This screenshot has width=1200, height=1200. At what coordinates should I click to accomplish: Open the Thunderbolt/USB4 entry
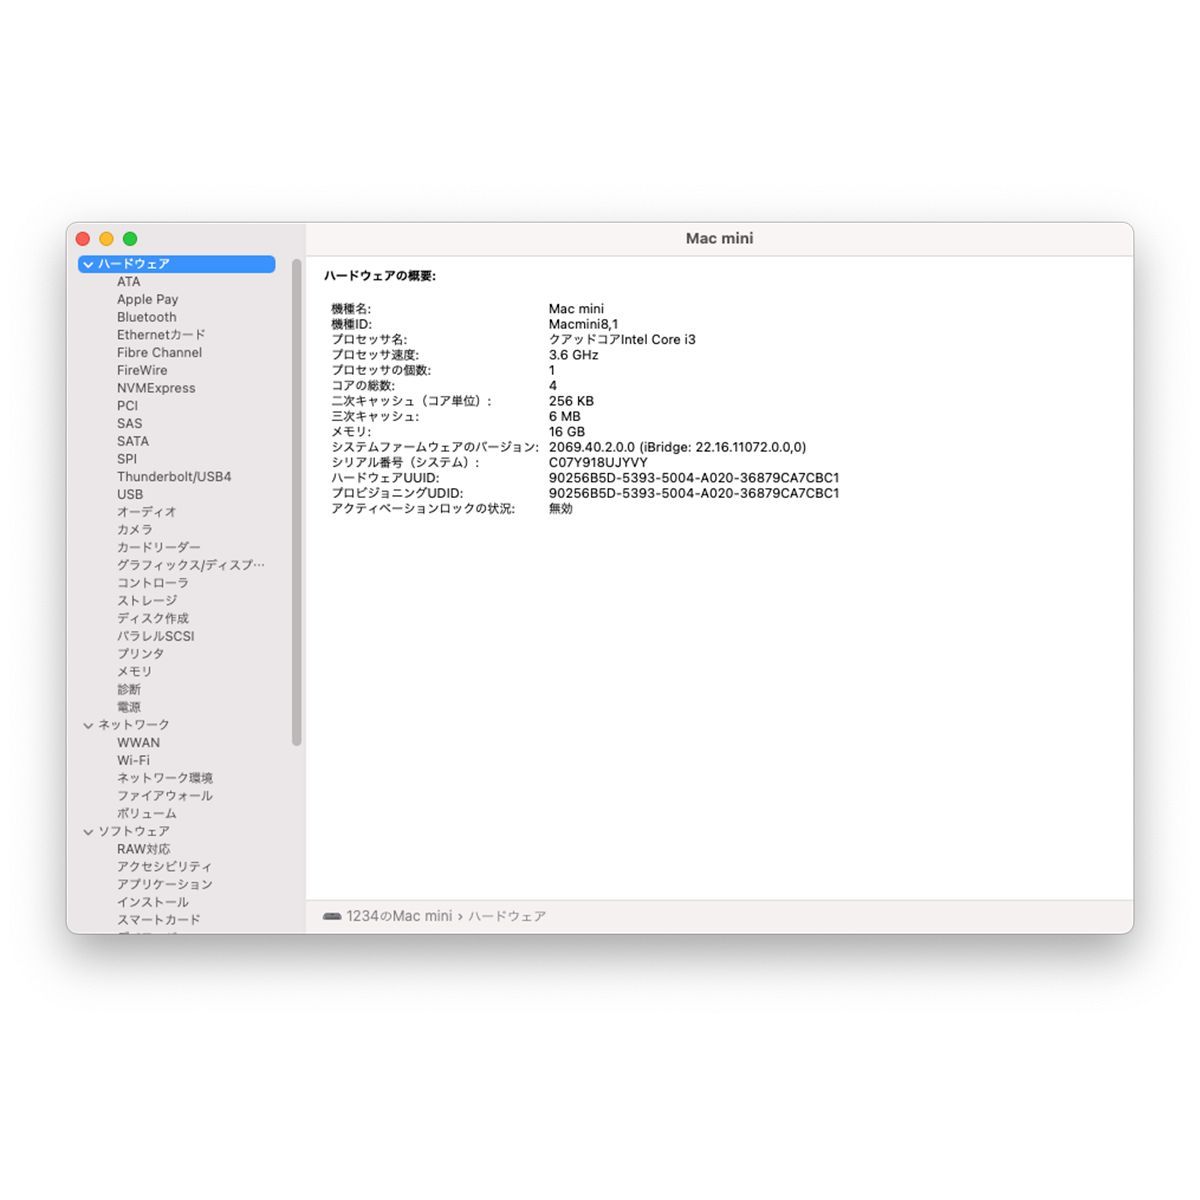tap(173, 477)
